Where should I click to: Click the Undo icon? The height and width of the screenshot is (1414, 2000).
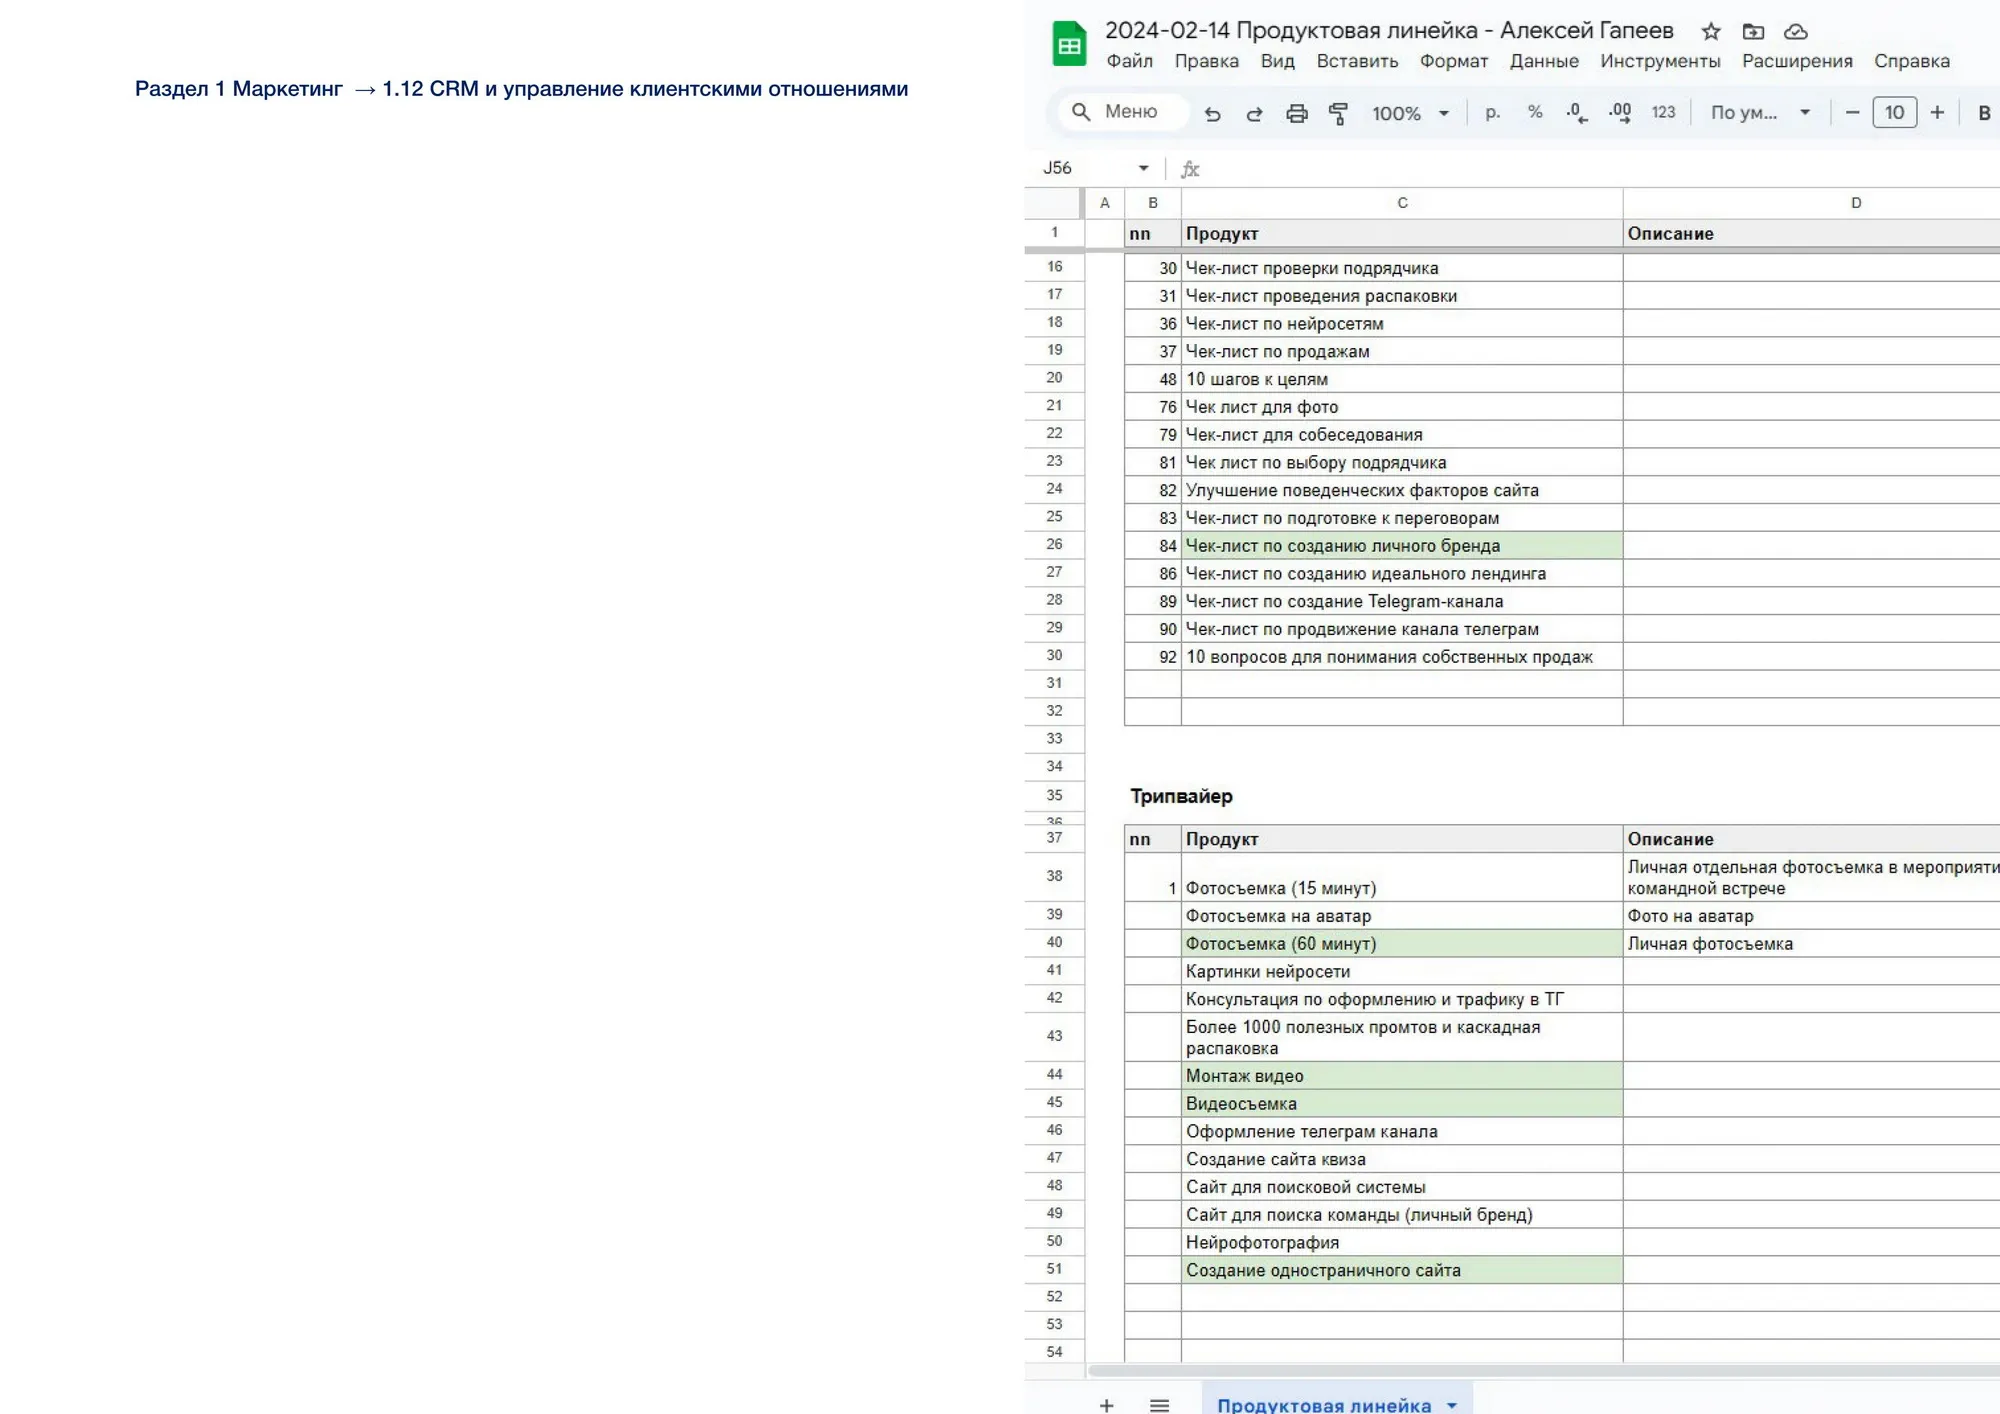tap(1213, 113)
